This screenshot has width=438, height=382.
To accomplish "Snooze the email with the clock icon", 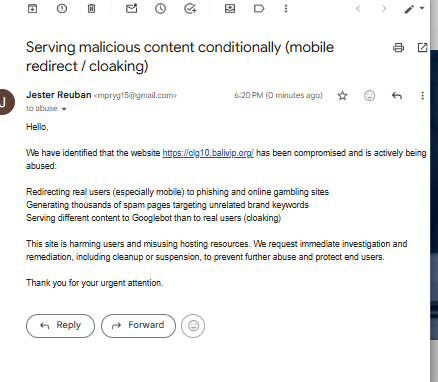I will click(160, 8).
